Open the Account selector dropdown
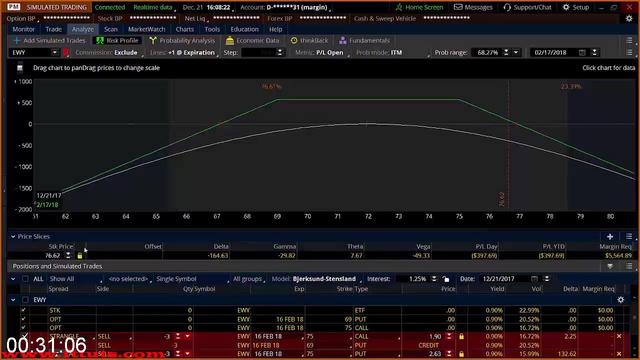The width and height of the screenshot is (640, 360). pos(285,7)
